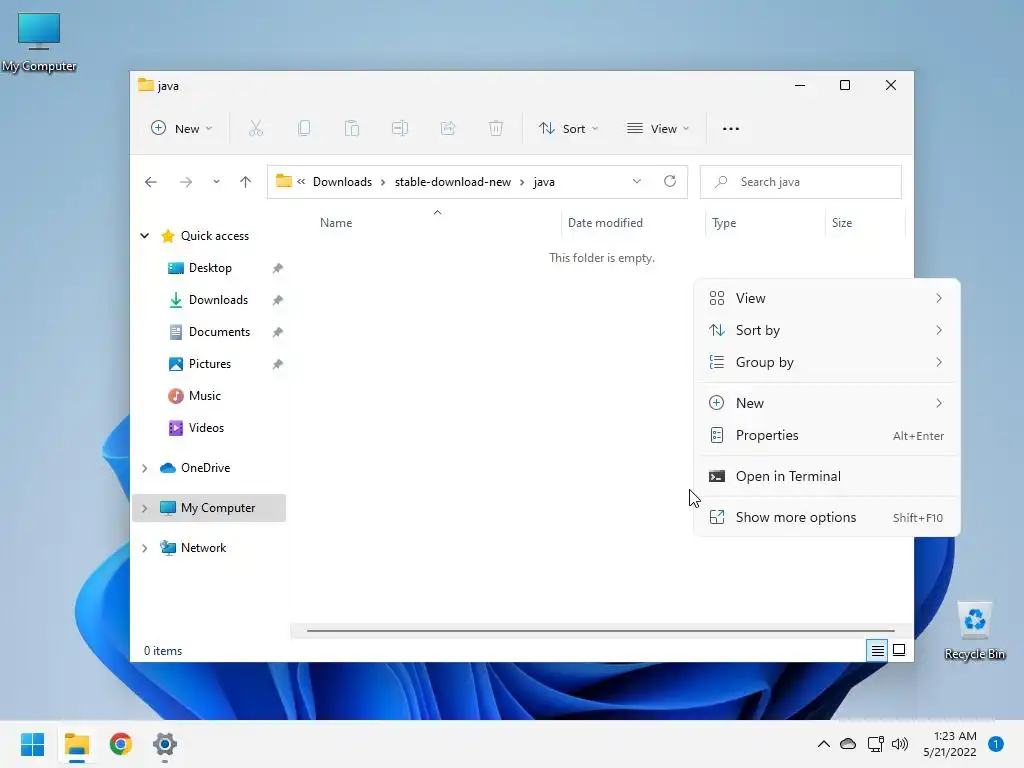Expand the My Computer tree node

point(145,508)
